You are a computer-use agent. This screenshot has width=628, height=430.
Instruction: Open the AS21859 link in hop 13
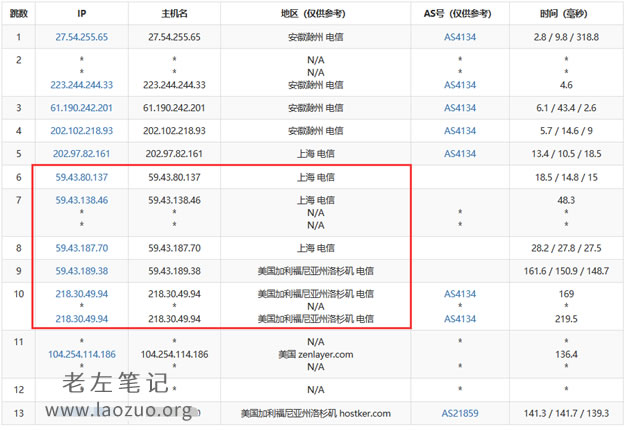460,413
